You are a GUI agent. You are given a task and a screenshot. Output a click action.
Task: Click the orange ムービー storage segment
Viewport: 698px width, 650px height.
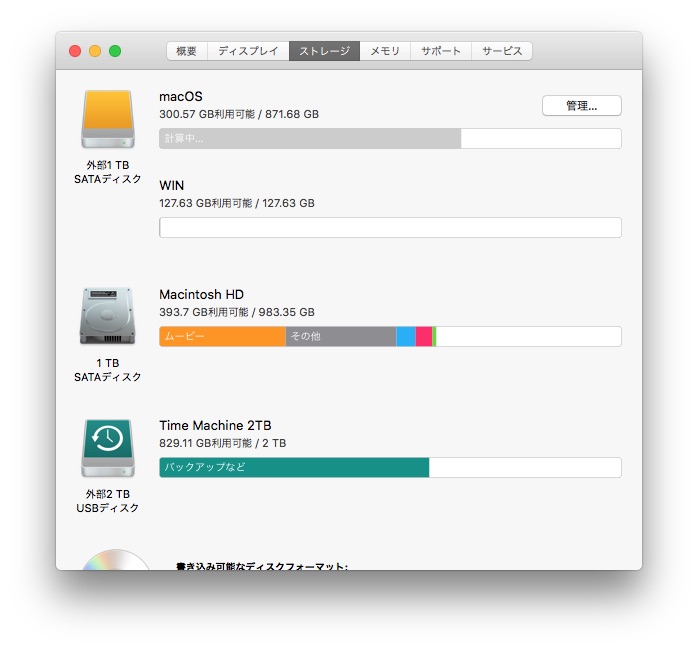[x=222, y=336]
